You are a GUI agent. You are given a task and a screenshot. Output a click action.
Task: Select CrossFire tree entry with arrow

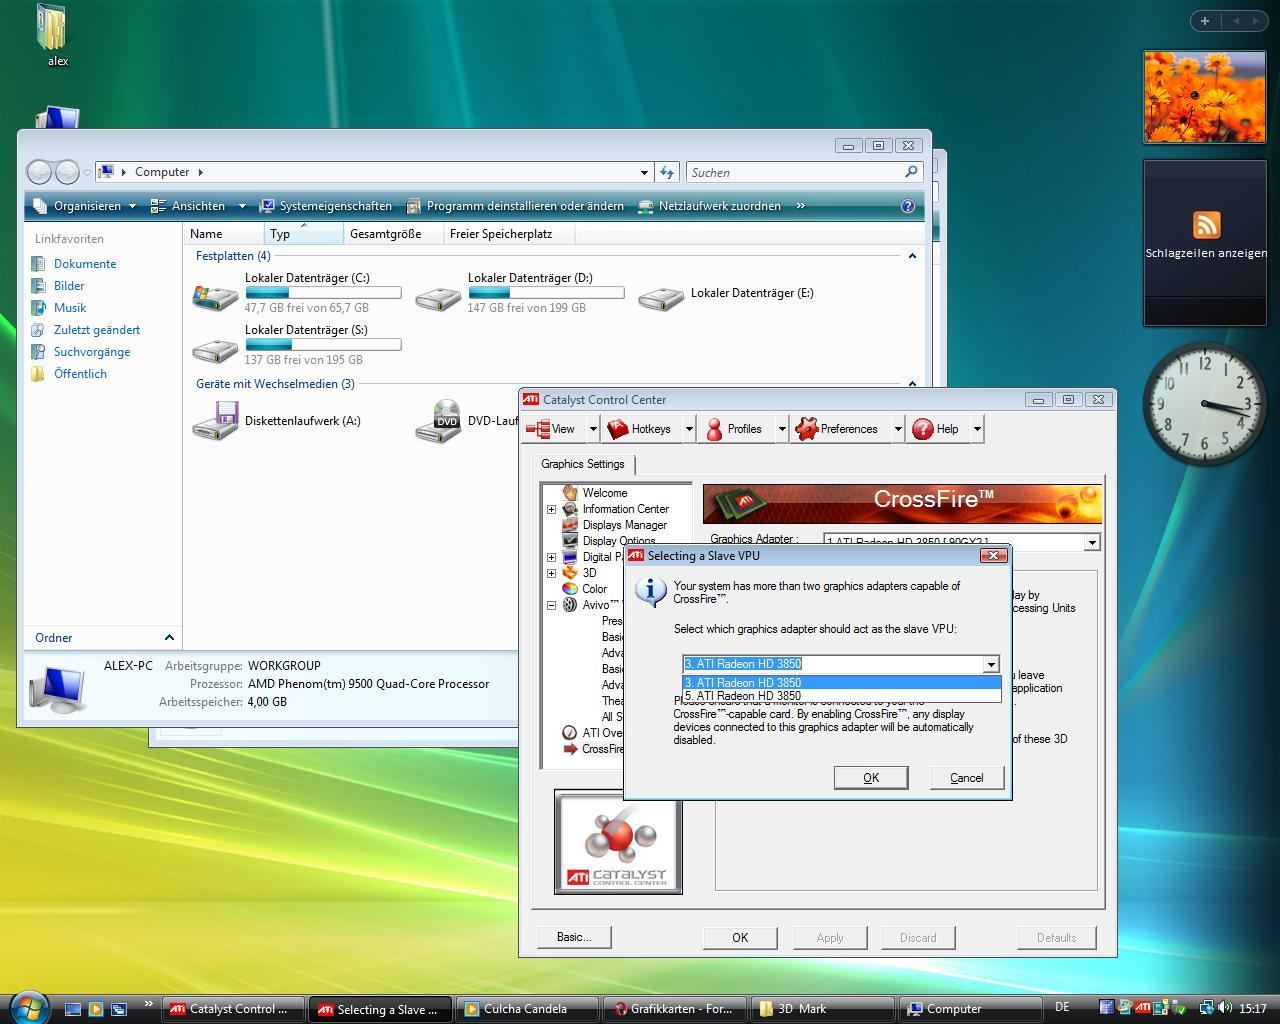point(602,749)
